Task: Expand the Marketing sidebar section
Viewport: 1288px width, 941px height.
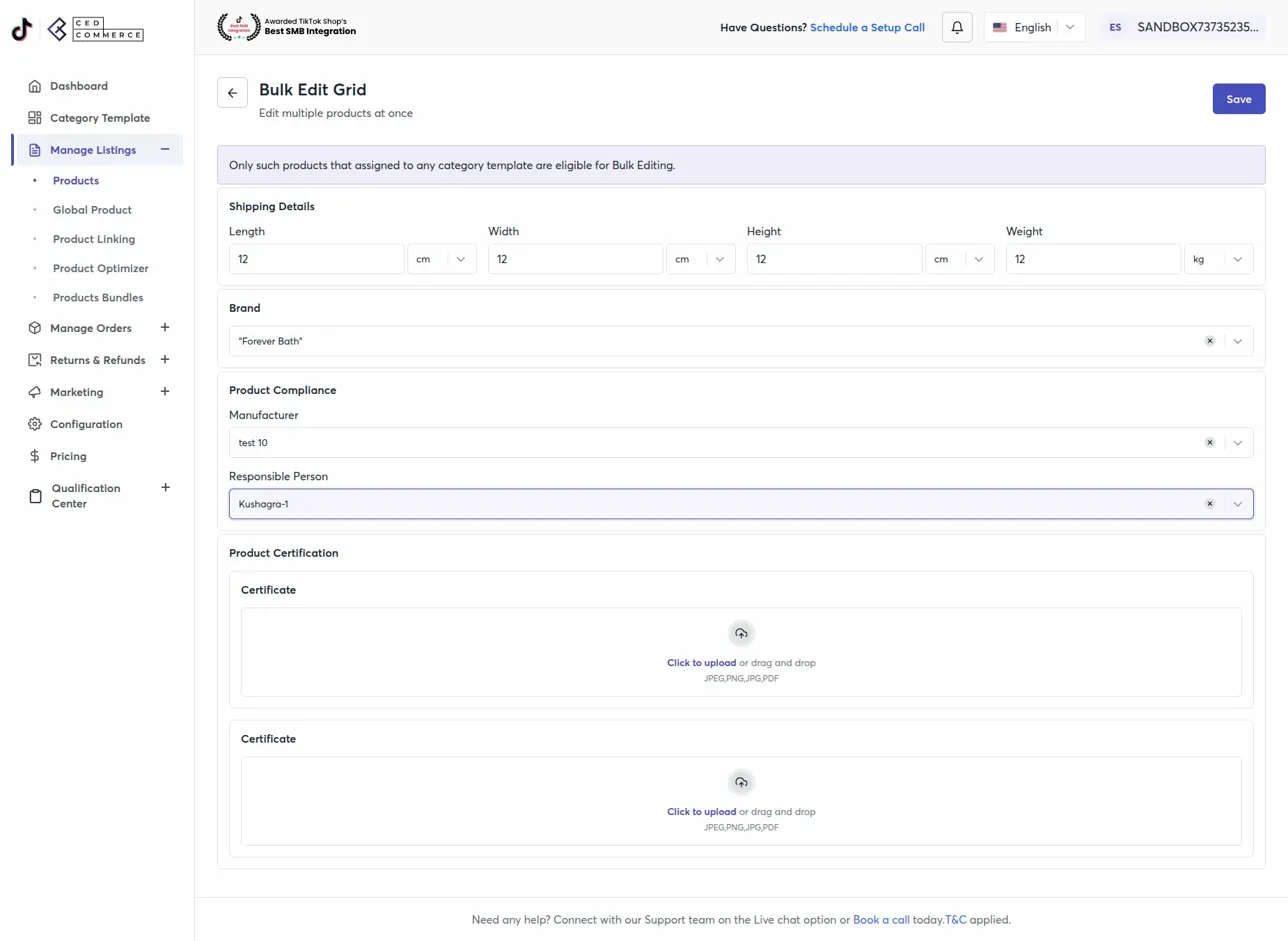Action: 165,392
